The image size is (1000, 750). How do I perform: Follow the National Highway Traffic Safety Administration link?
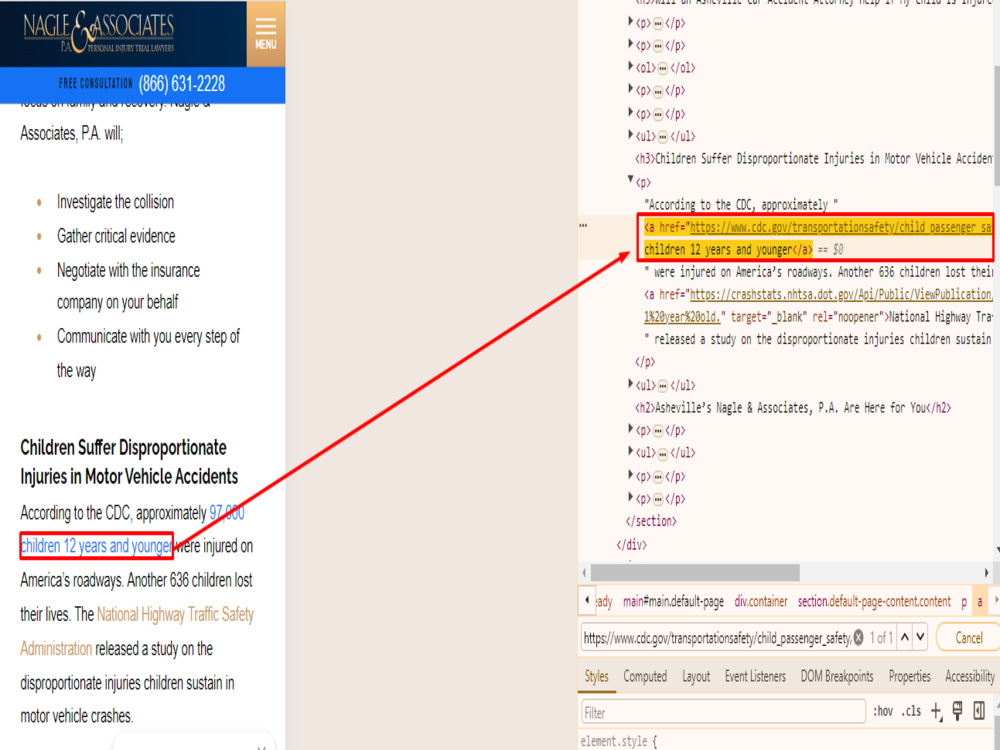click(137, 631)
